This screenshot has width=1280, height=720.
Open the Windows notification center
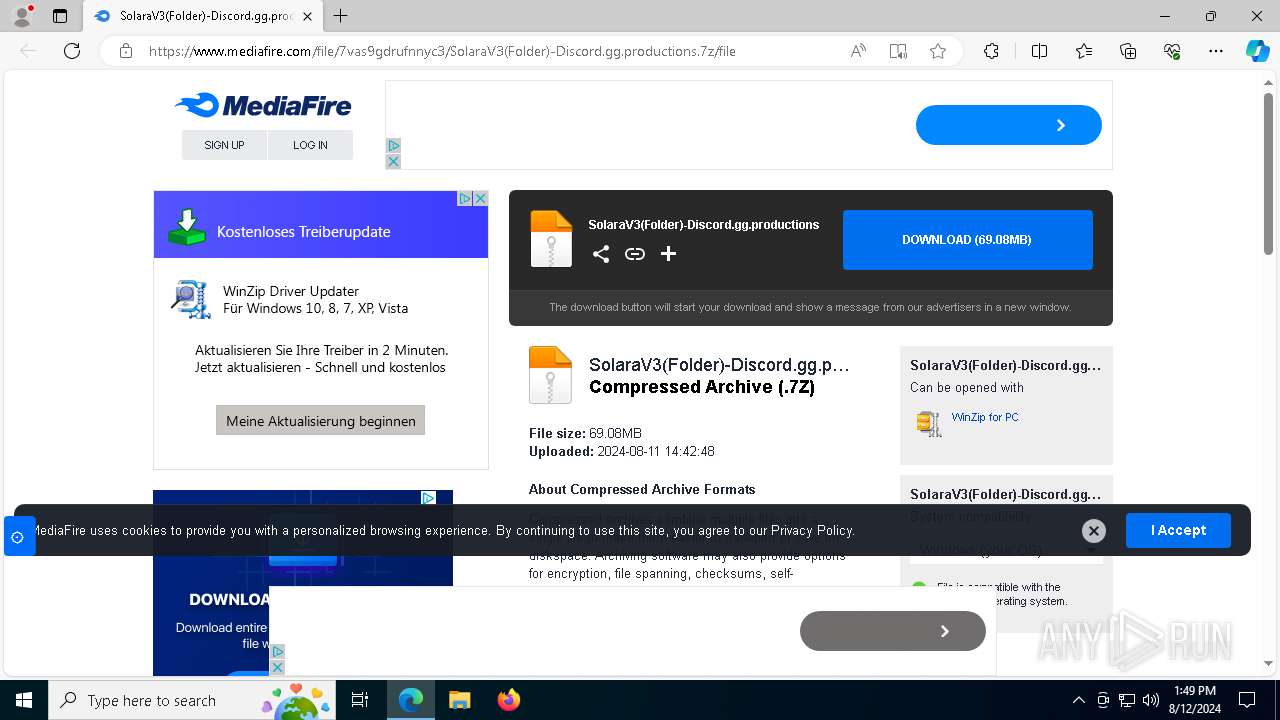click(1248, 700)
